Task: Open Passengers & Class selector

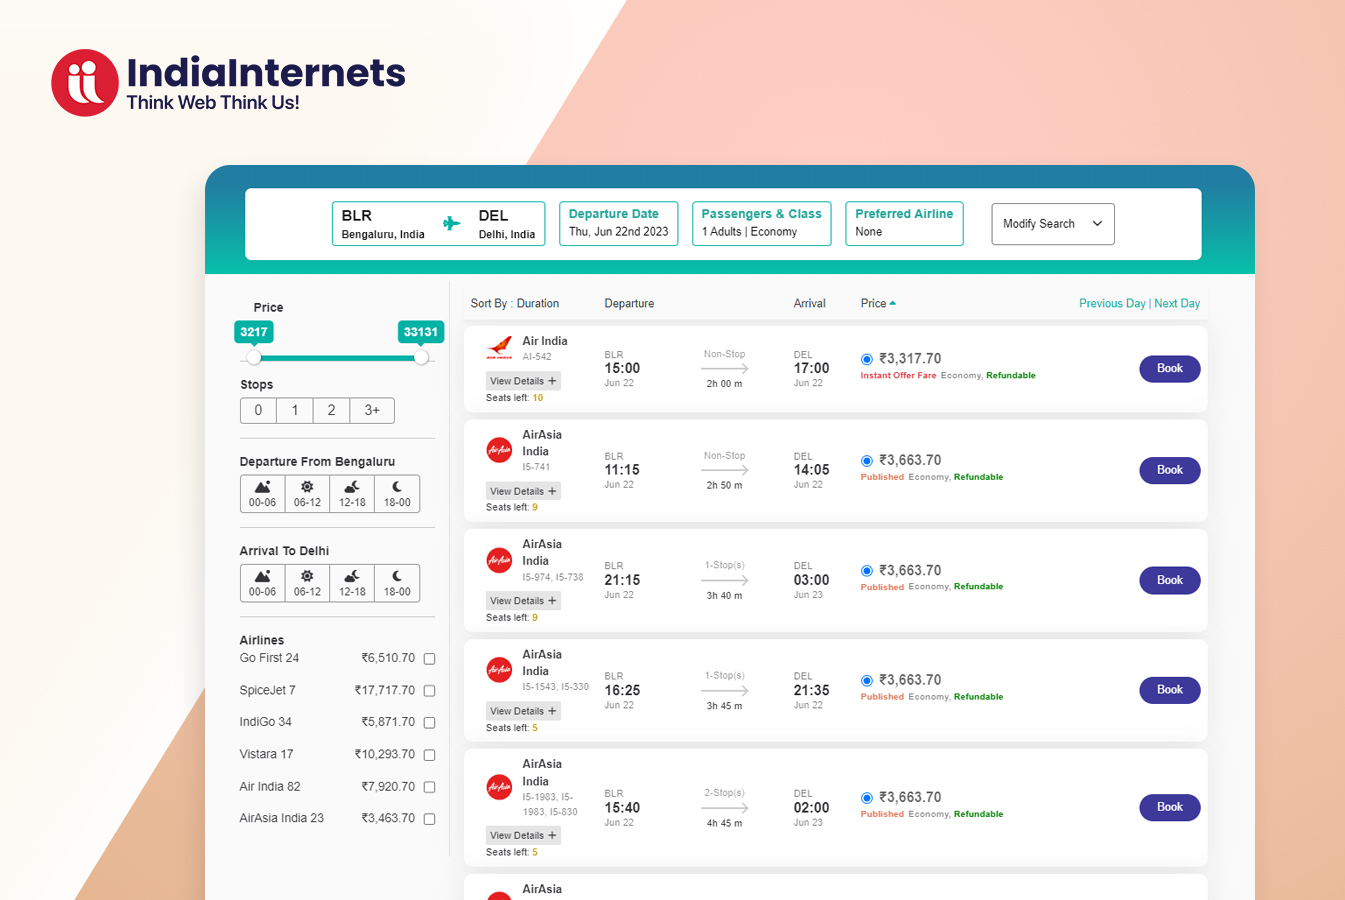Action: [x=761, y=223]
